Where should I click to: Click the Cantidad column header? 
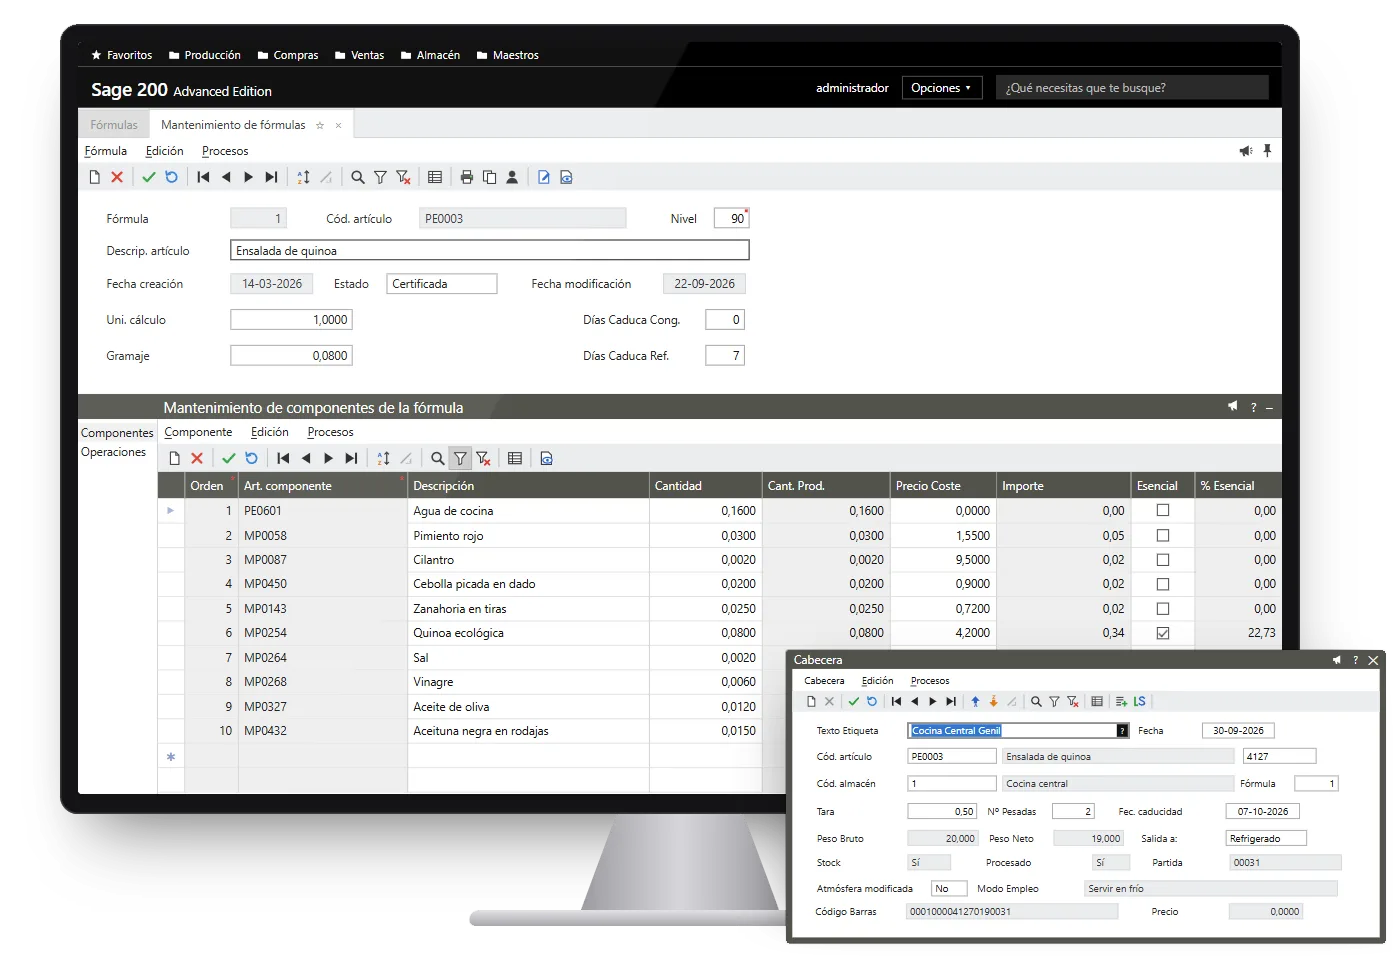tap(705, 485)
